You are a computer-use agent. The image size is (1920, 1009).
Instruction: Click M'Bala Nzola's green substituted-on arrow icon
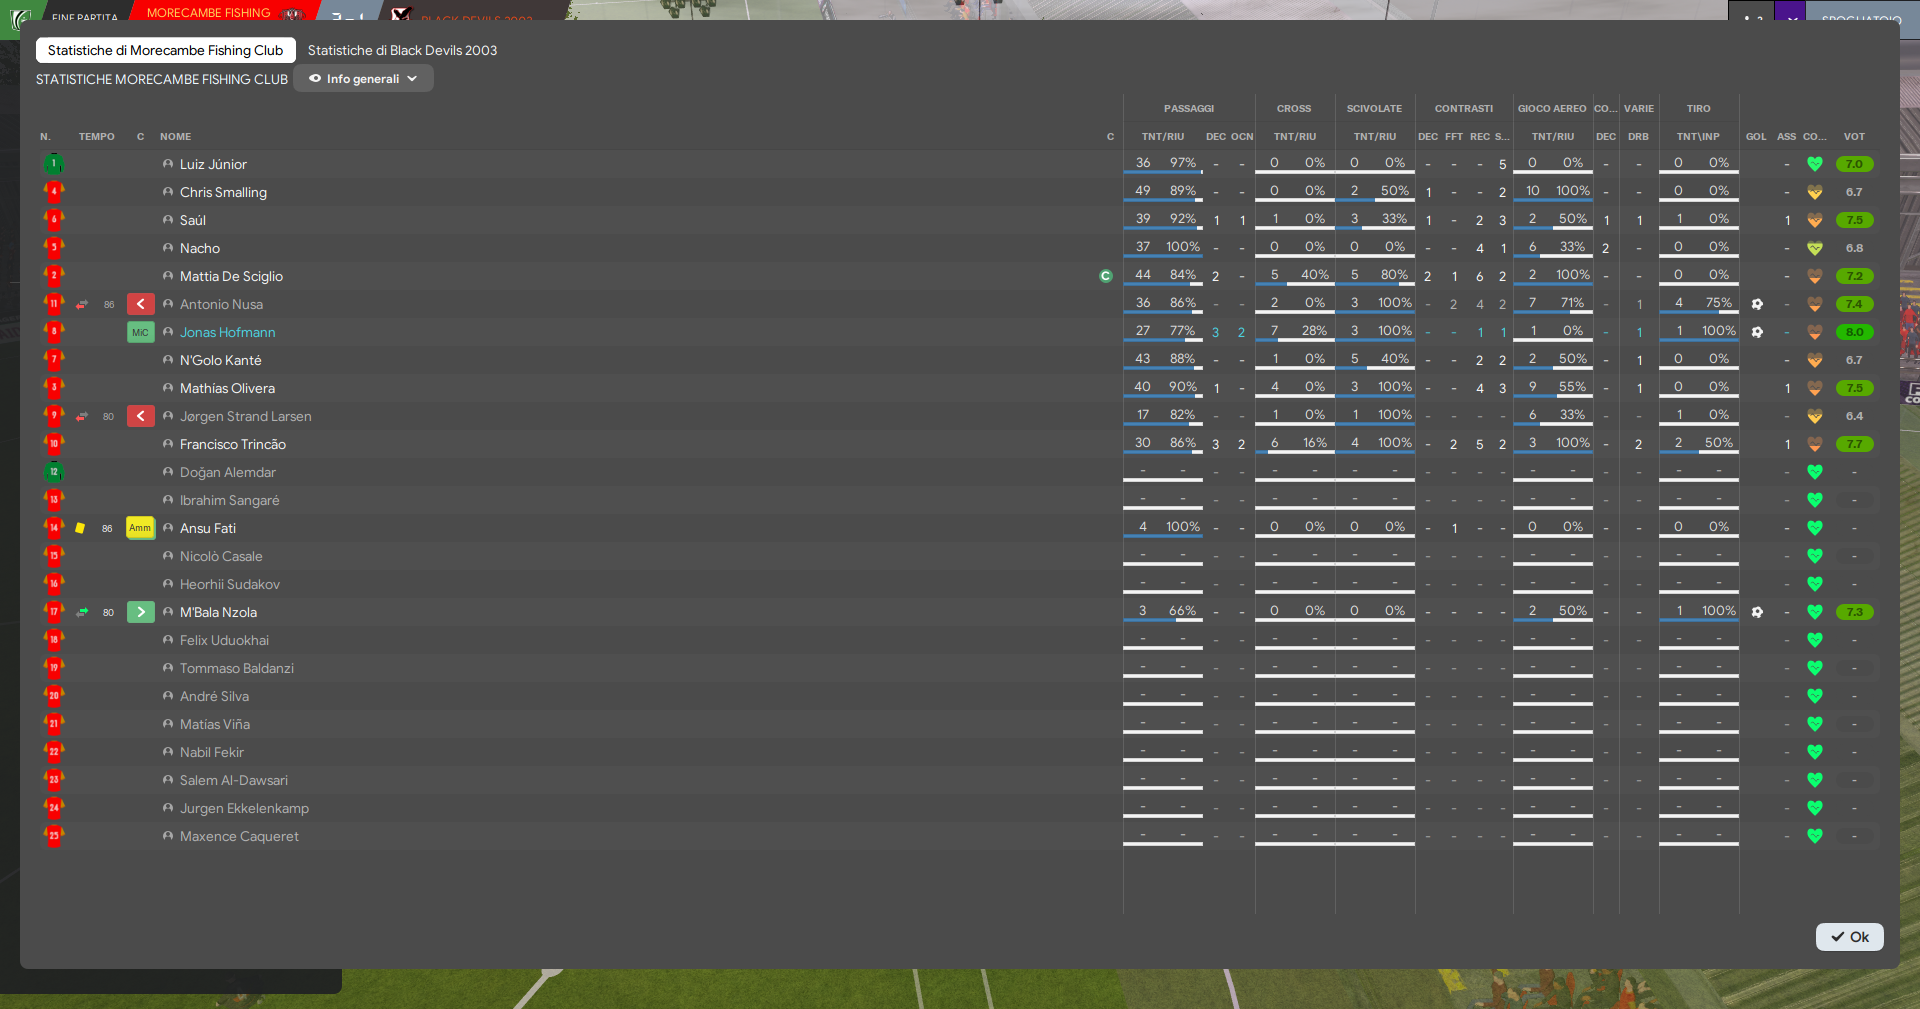pyautogui.click(x=141, y=612)
